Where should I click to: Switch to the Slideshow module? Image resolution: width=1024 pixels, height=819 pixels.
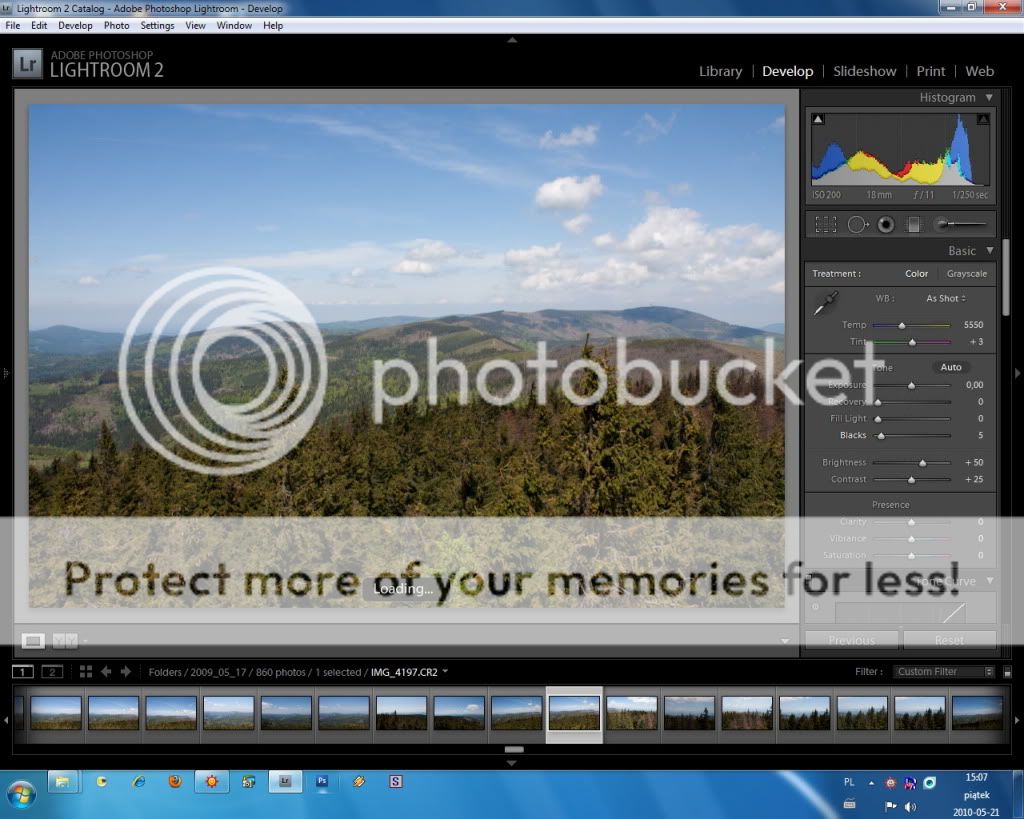tap(865, 71)
